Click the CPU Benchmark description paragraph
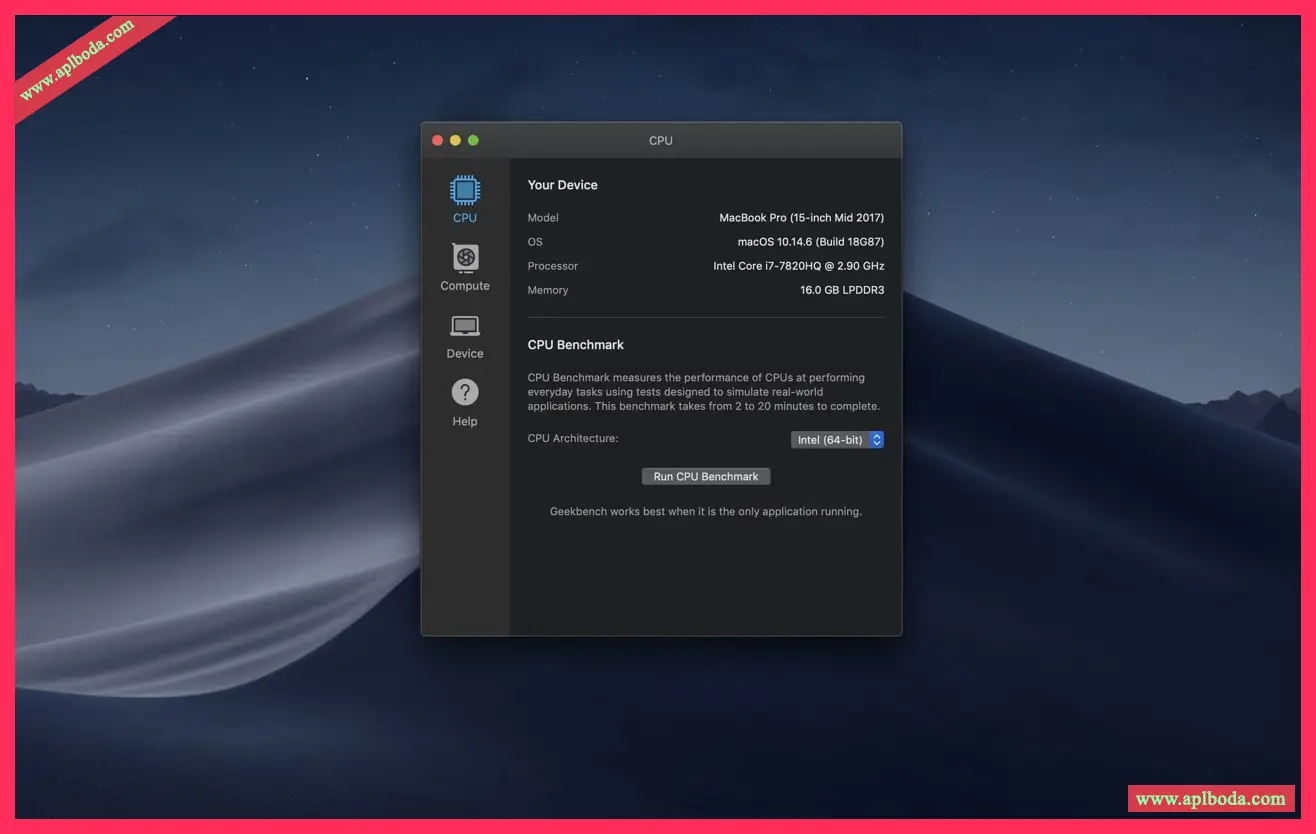Image resolution: width=1316 pixels, height=834 pixels. (x=704, y=392)
